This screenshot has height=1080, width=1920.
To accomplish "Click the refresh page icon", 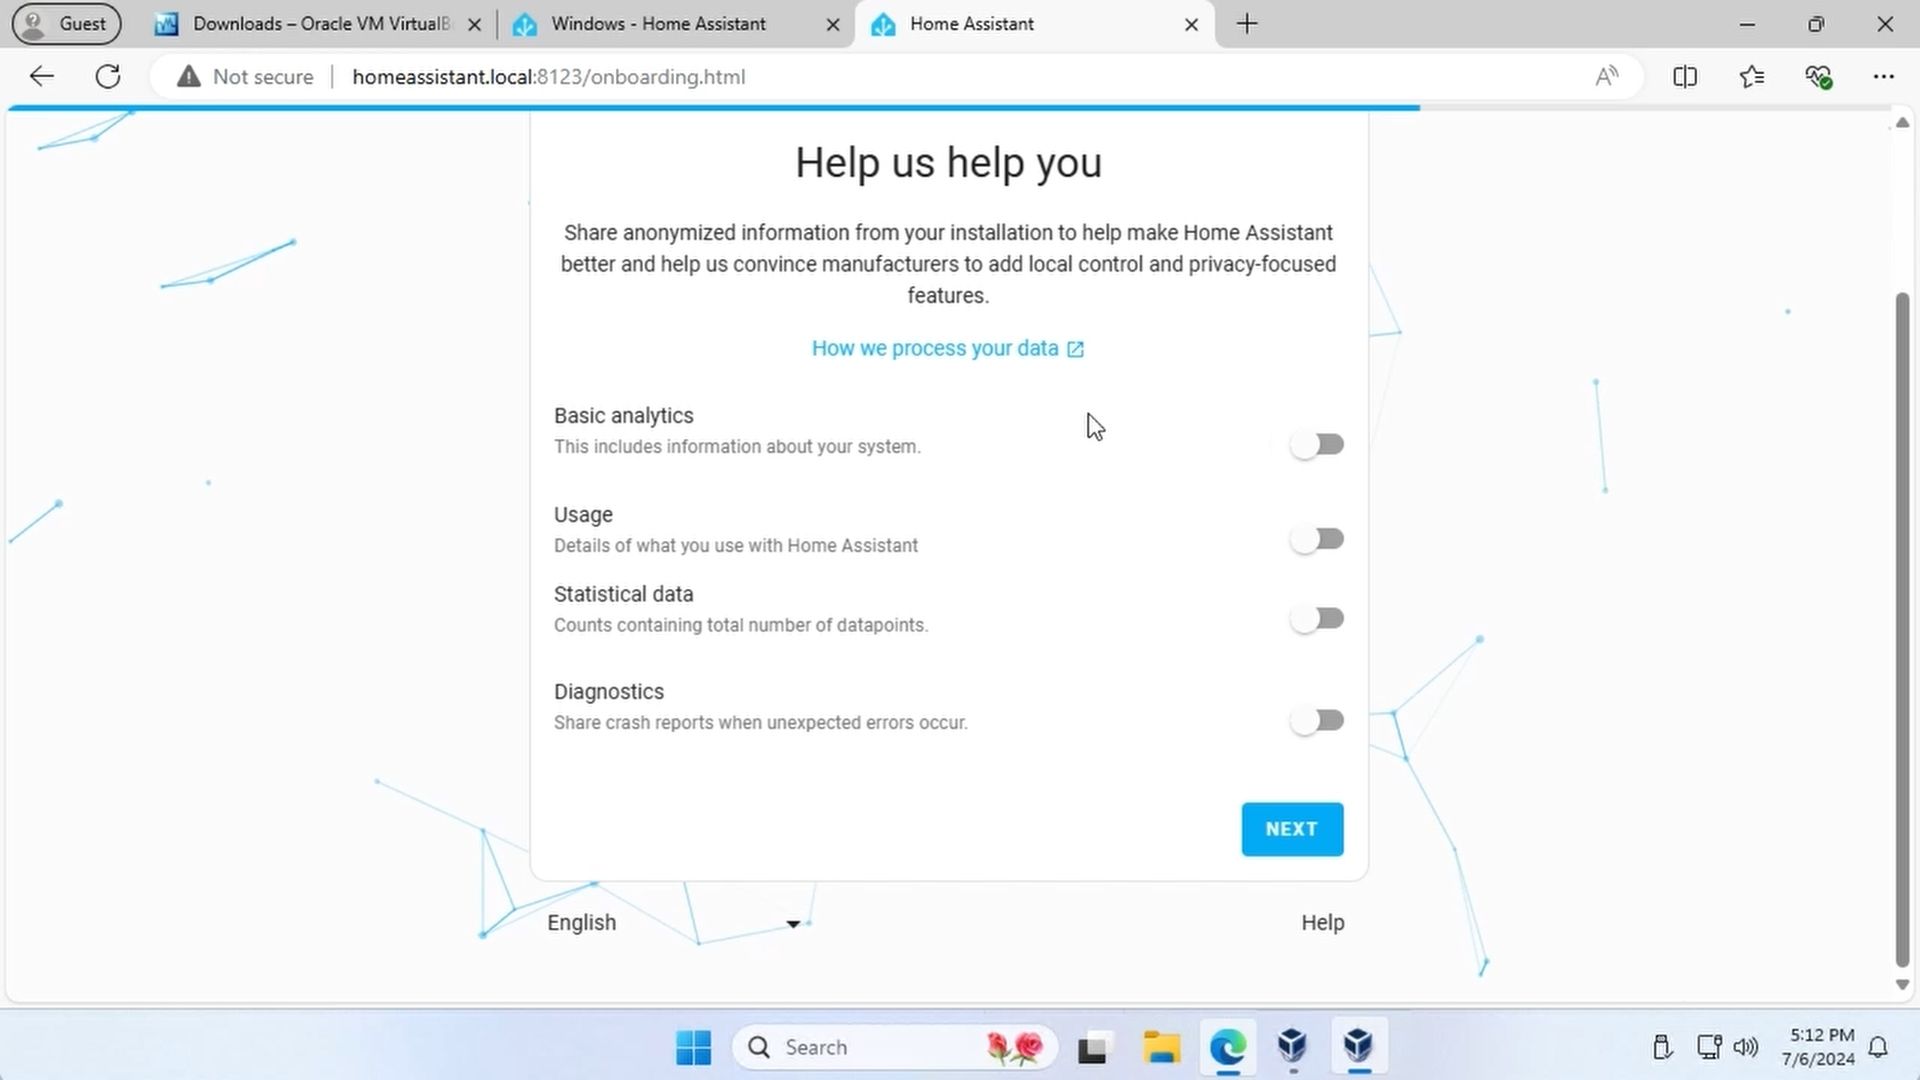I will pyautogui.click(x=108, y=76).
